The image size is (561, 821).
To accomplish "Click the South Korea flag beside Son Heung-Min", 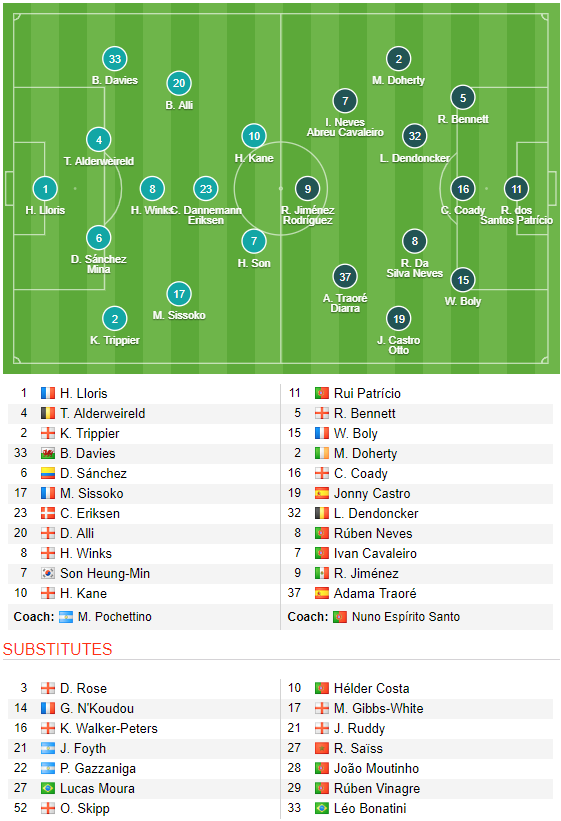I will [48, 573].
